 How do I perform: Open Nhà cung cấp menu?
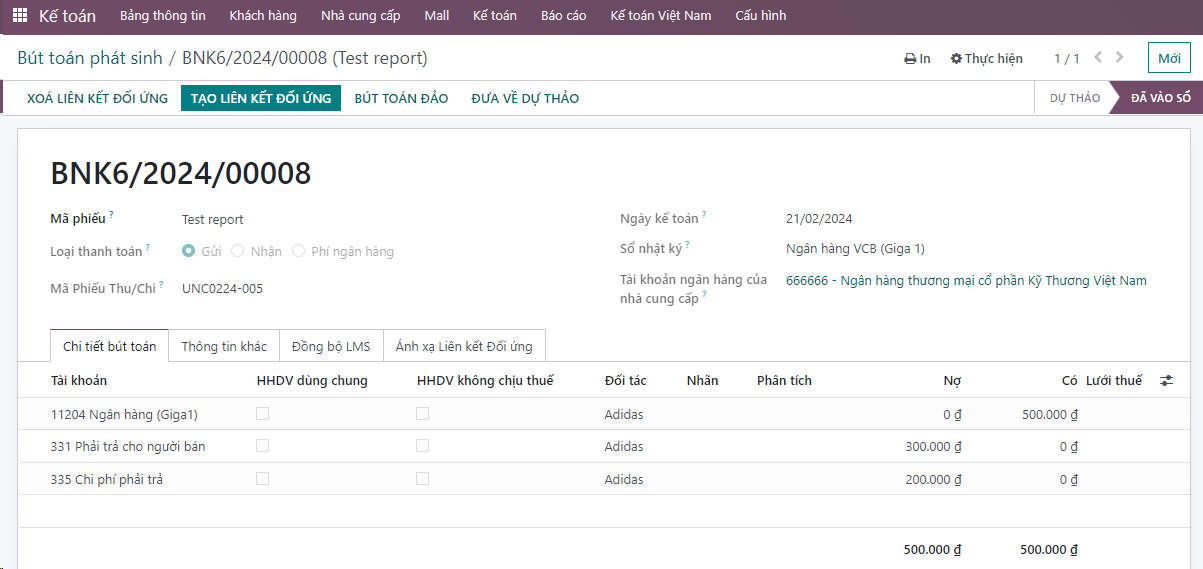tap(360, 16)
